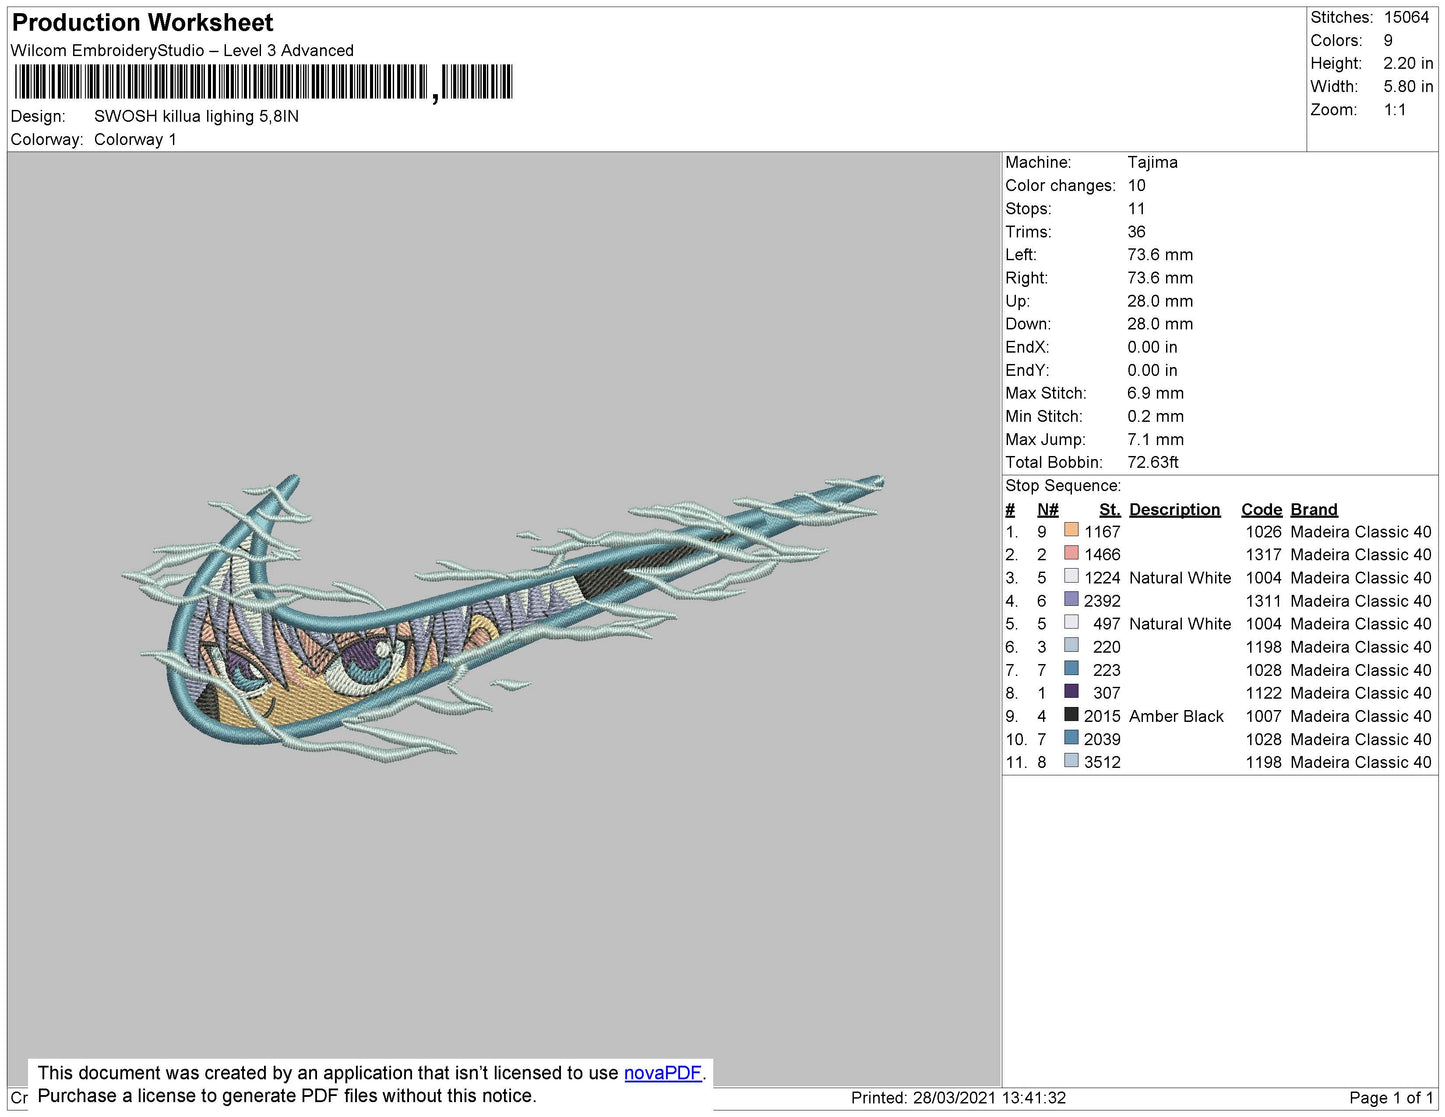The height and width of the screenshot is (1117, 1445).
Task: Click the Stitches count value 15064
Action: [x=1406, y=17]
